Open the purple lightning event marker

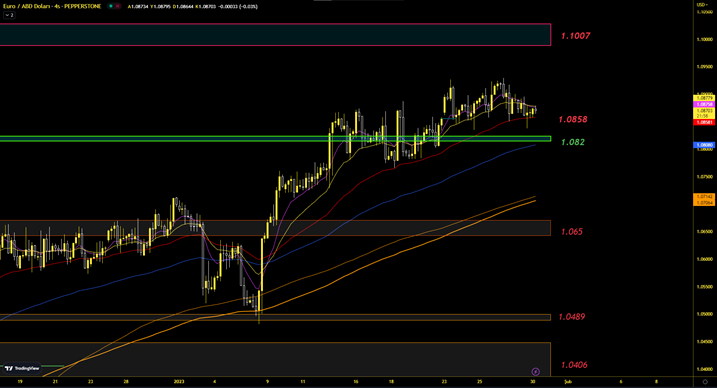point(536,372)
